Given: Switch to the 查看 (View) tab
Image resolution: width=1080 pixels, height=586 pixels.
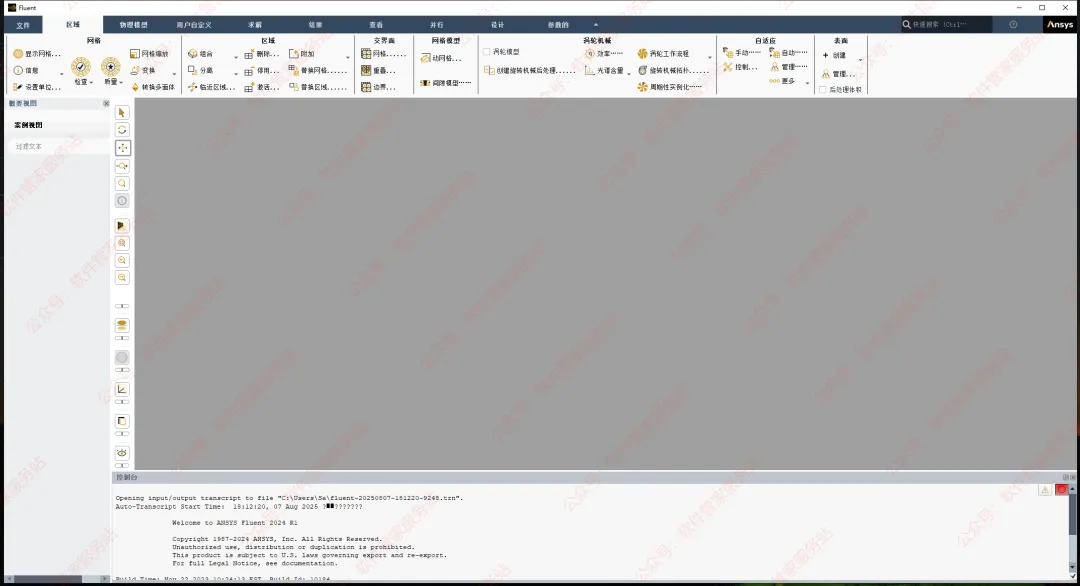Looking at the screenshot, I should [x=376, y=25].
